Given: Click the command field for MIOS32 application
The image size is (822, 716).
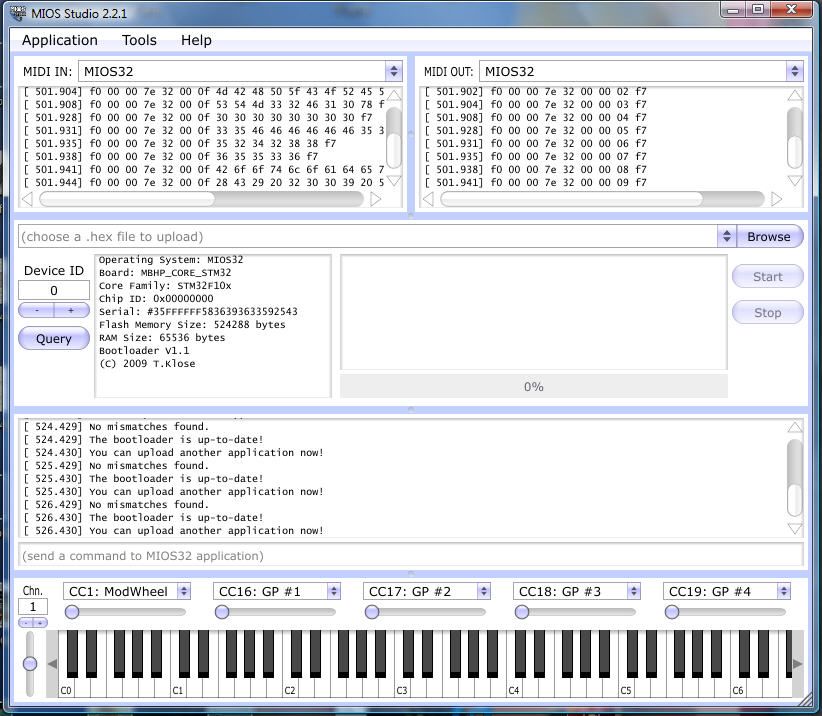Looking at the screenshot, I should point(411,556).
